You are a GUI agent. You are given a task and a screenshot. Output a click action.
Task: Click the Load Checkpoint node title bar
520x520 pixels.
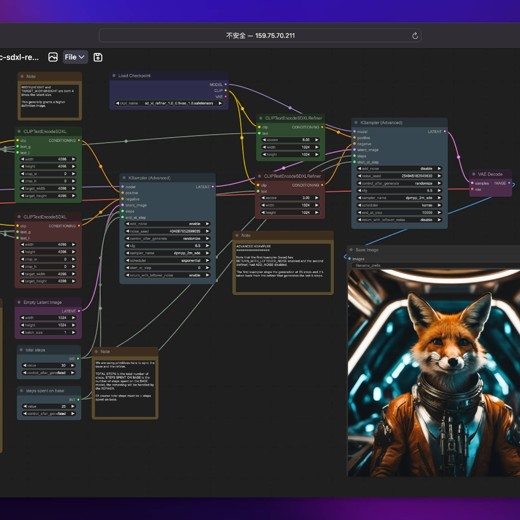[x=169, y=76]
